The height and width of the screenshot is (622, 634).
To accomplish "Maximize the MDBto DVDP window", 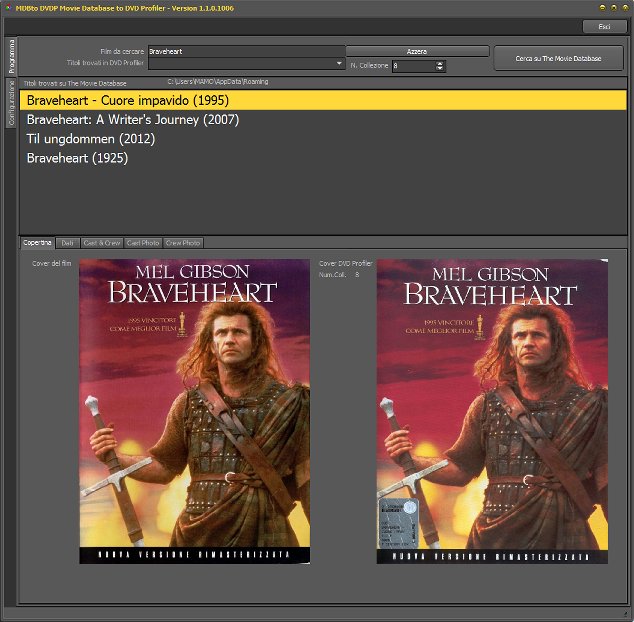I will pos(614,7).
